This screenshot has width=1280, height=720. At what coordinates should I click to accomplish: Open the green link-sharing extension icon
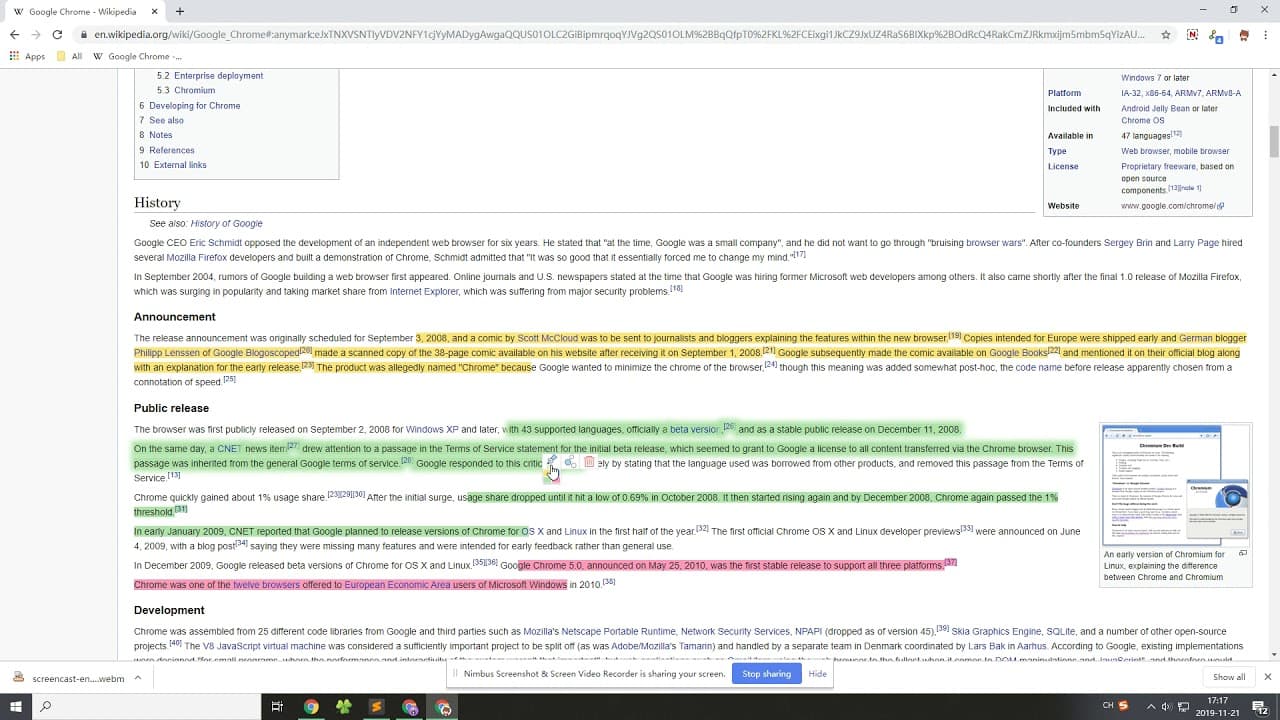[x=1217, y=35]
